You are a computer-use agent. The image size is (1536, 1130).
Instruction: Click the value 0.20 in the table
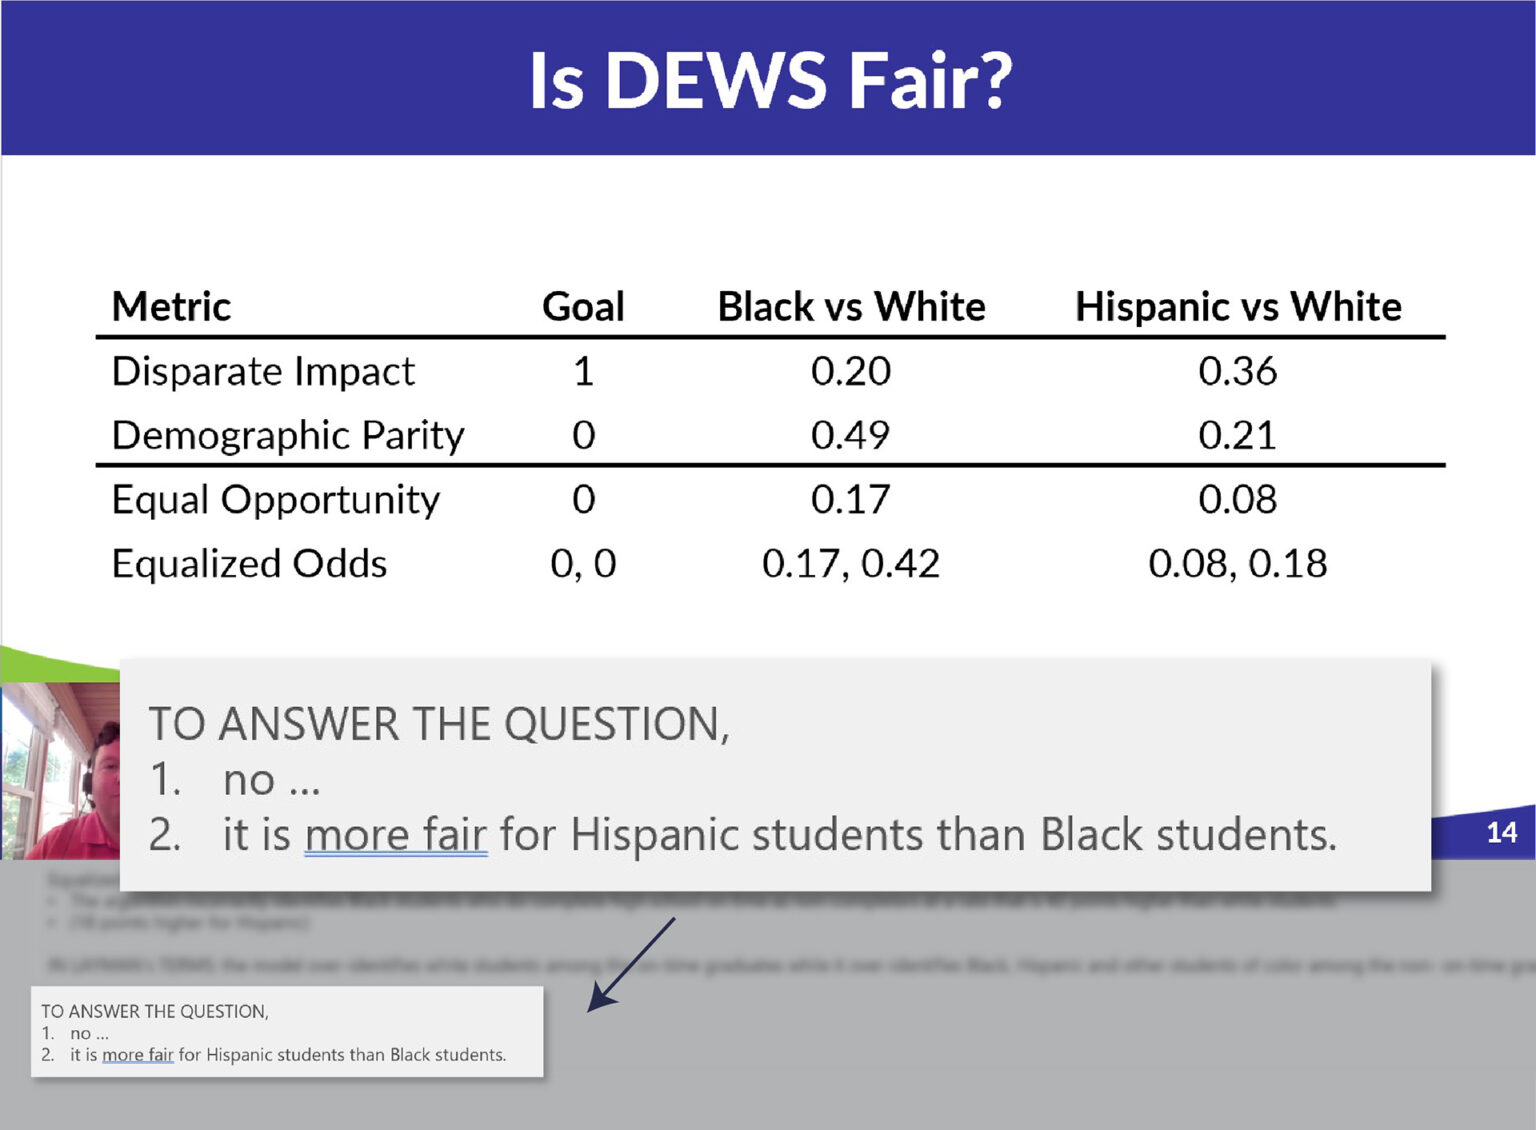[852, 371]
